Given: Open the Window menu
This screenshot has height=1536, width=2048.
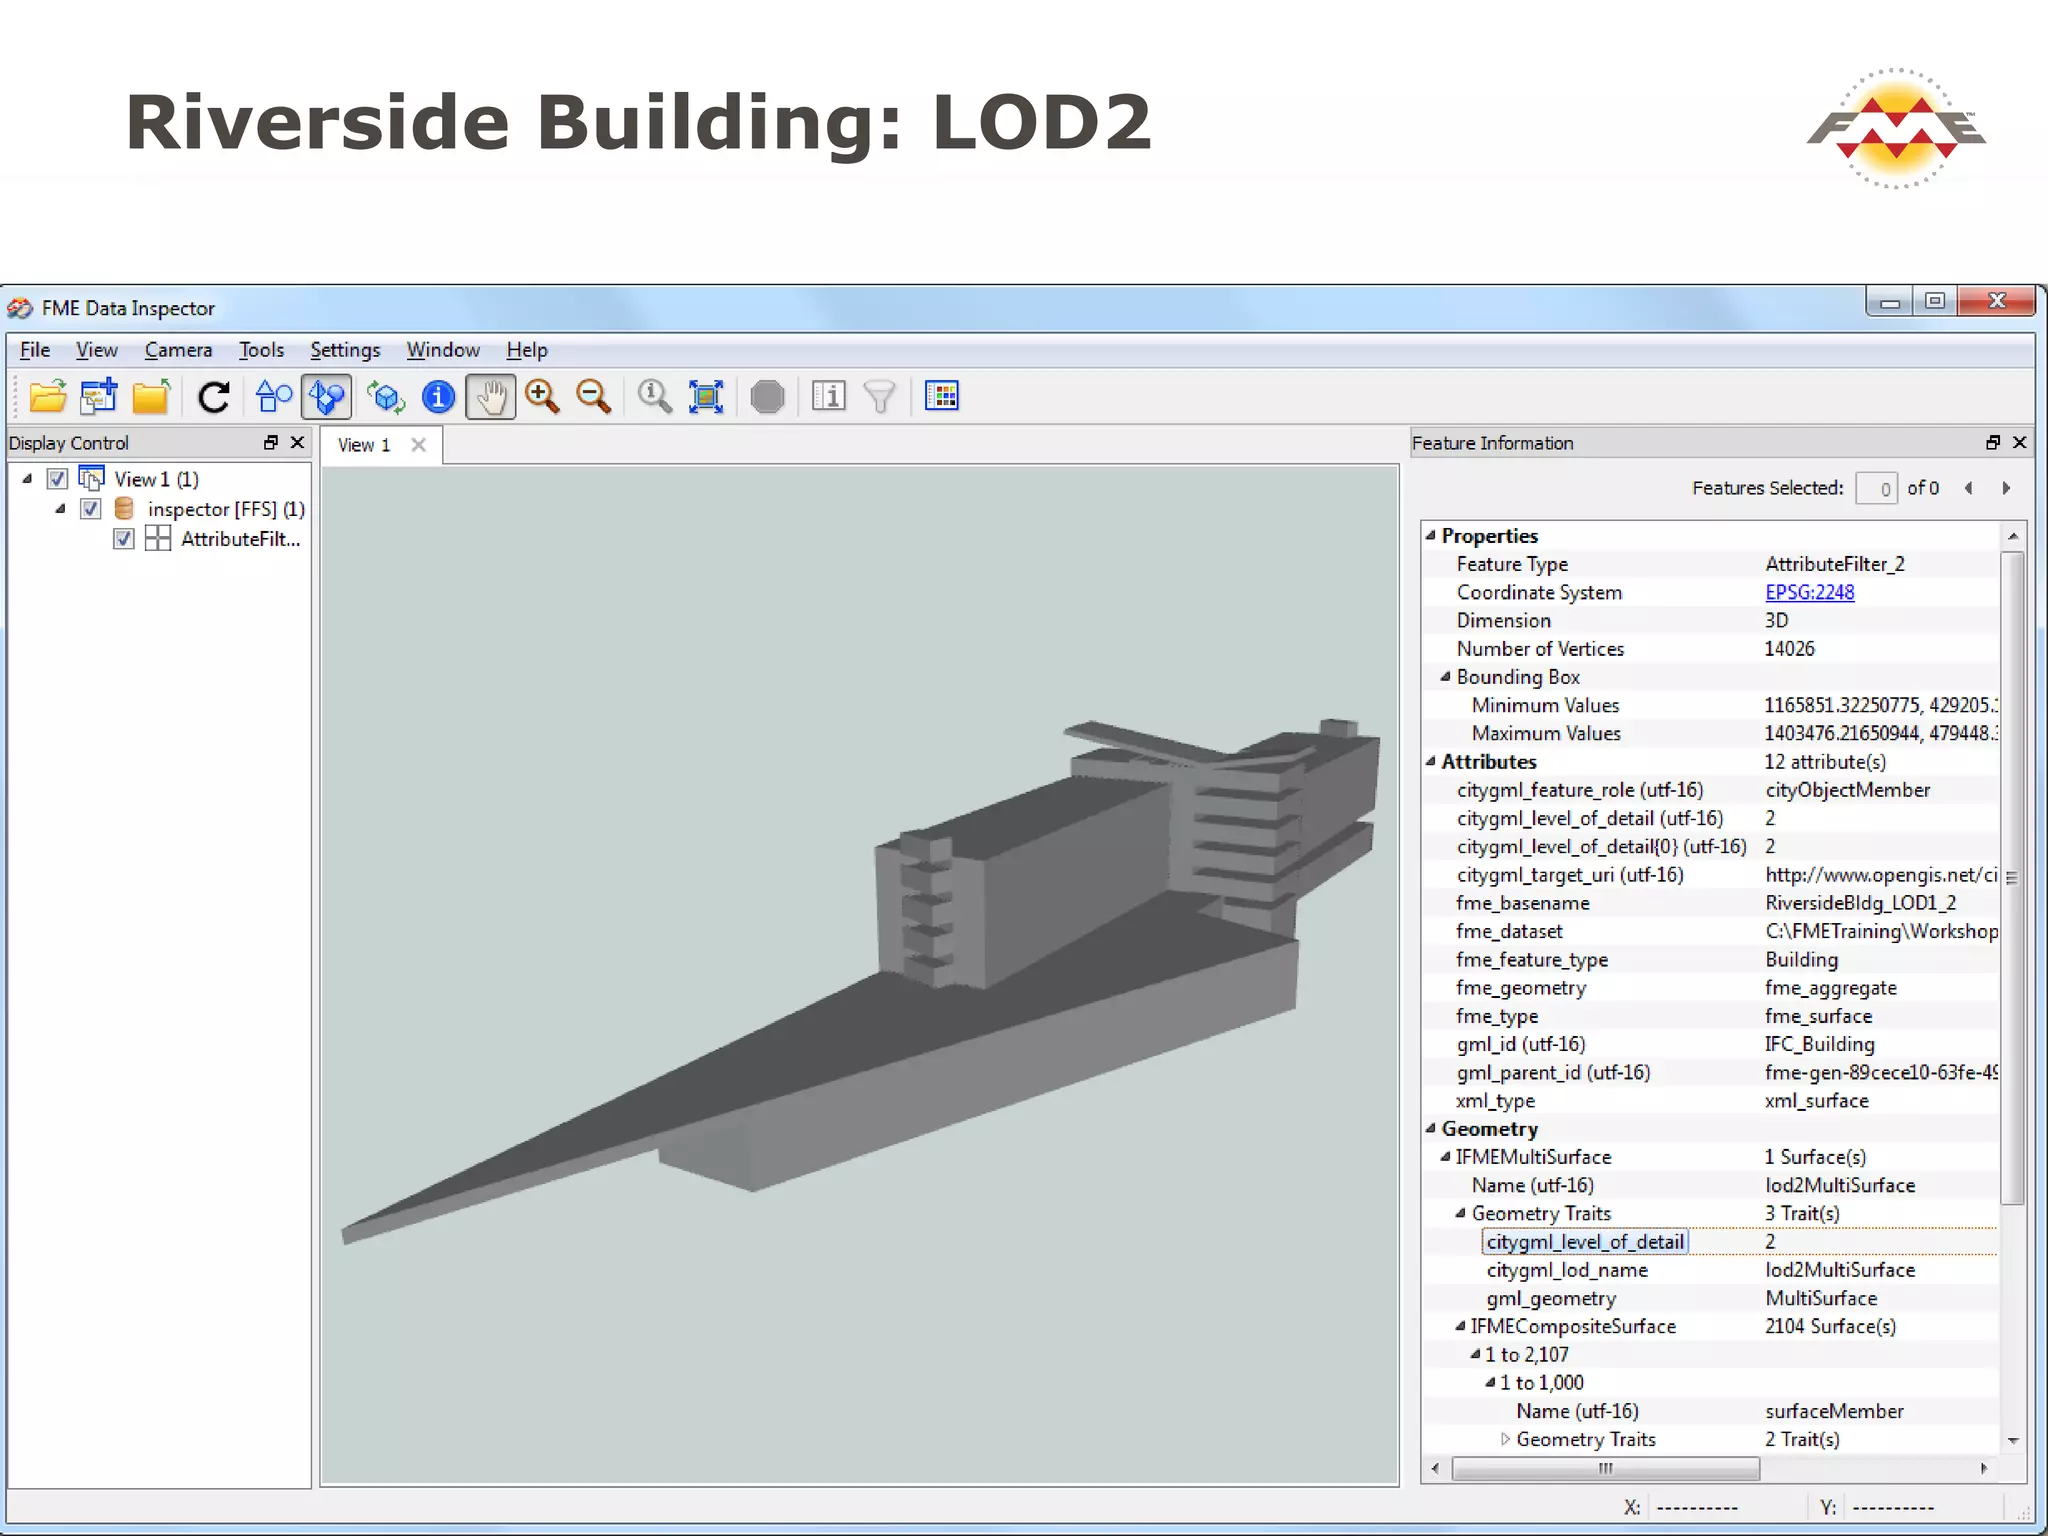Looking at the screenshot, I should click(x=443, y=350).
